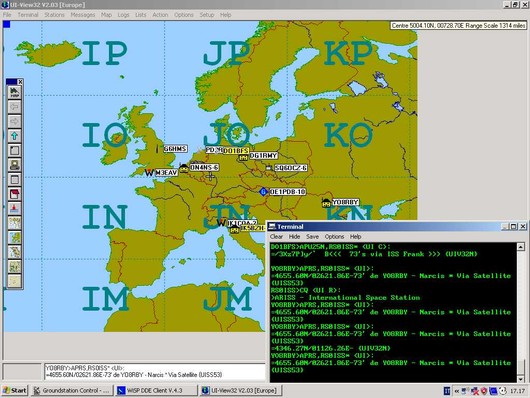
Task: Click the G6HMS station label on the map
Action: pos(175,149)
